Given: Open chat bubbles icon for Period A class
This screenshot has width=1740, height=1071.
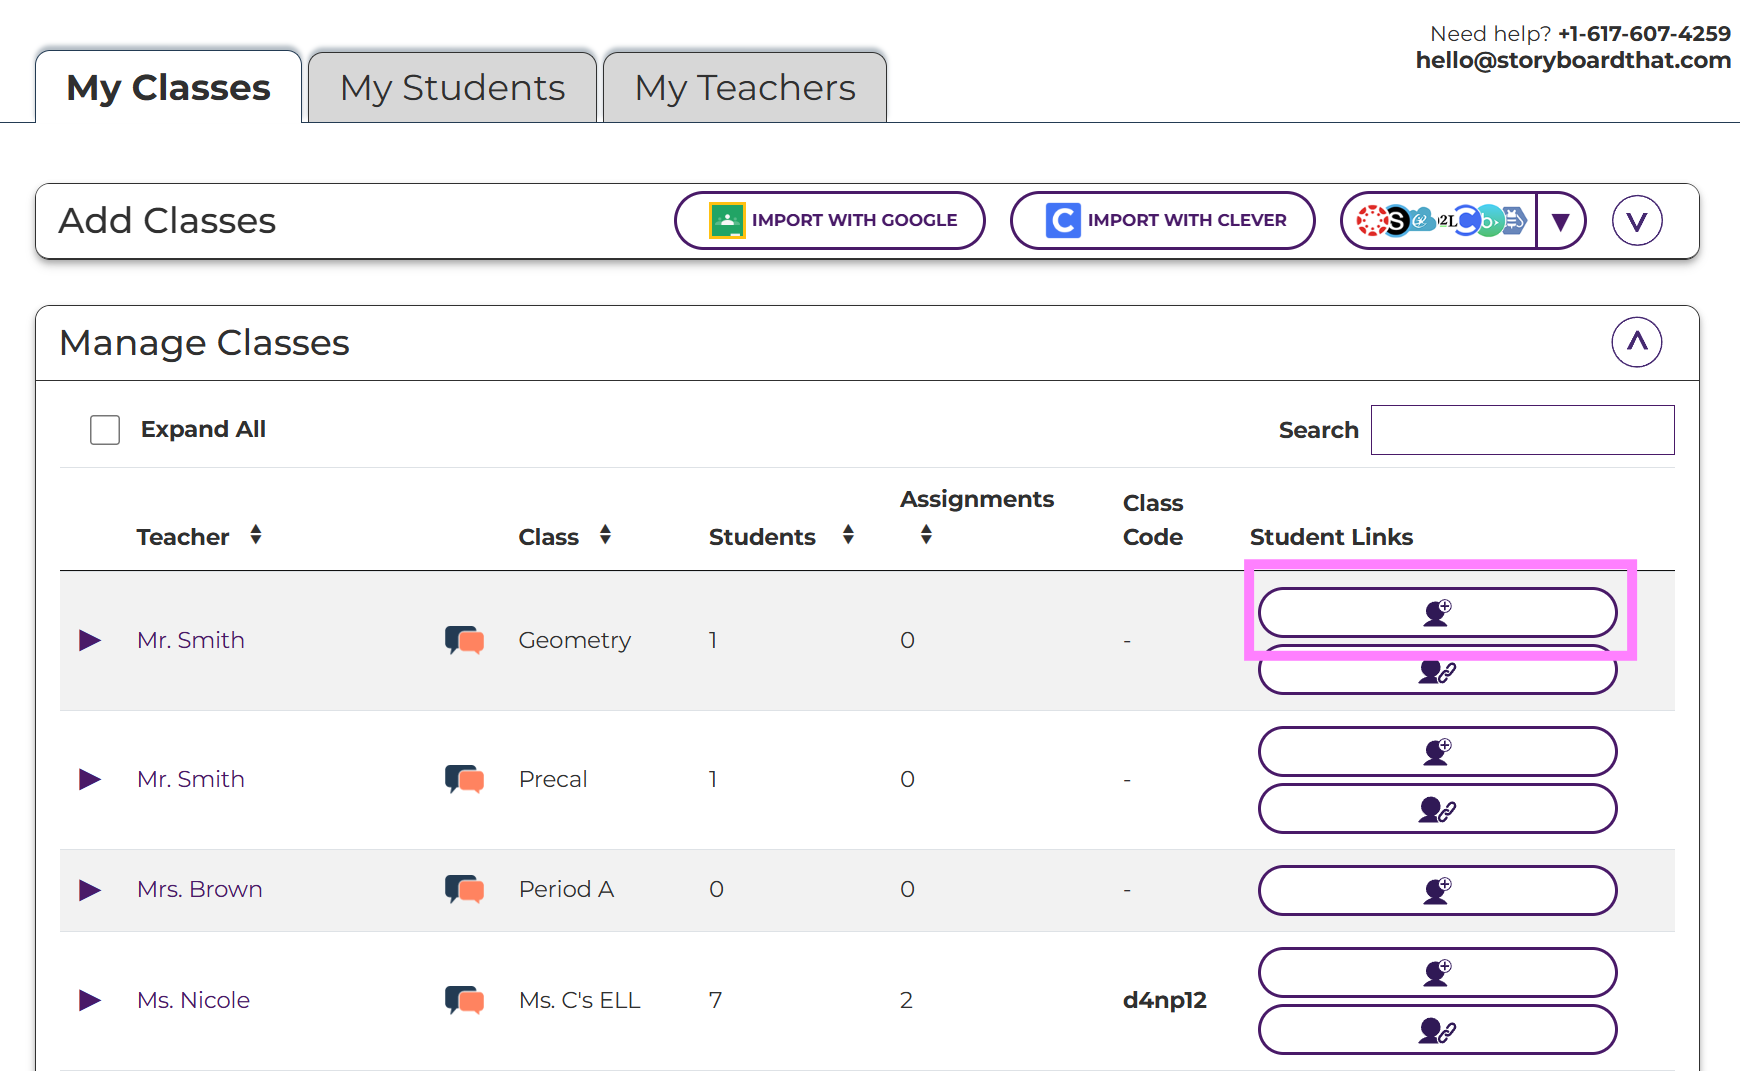Looking at the screenshot, I should coord(464,889).
